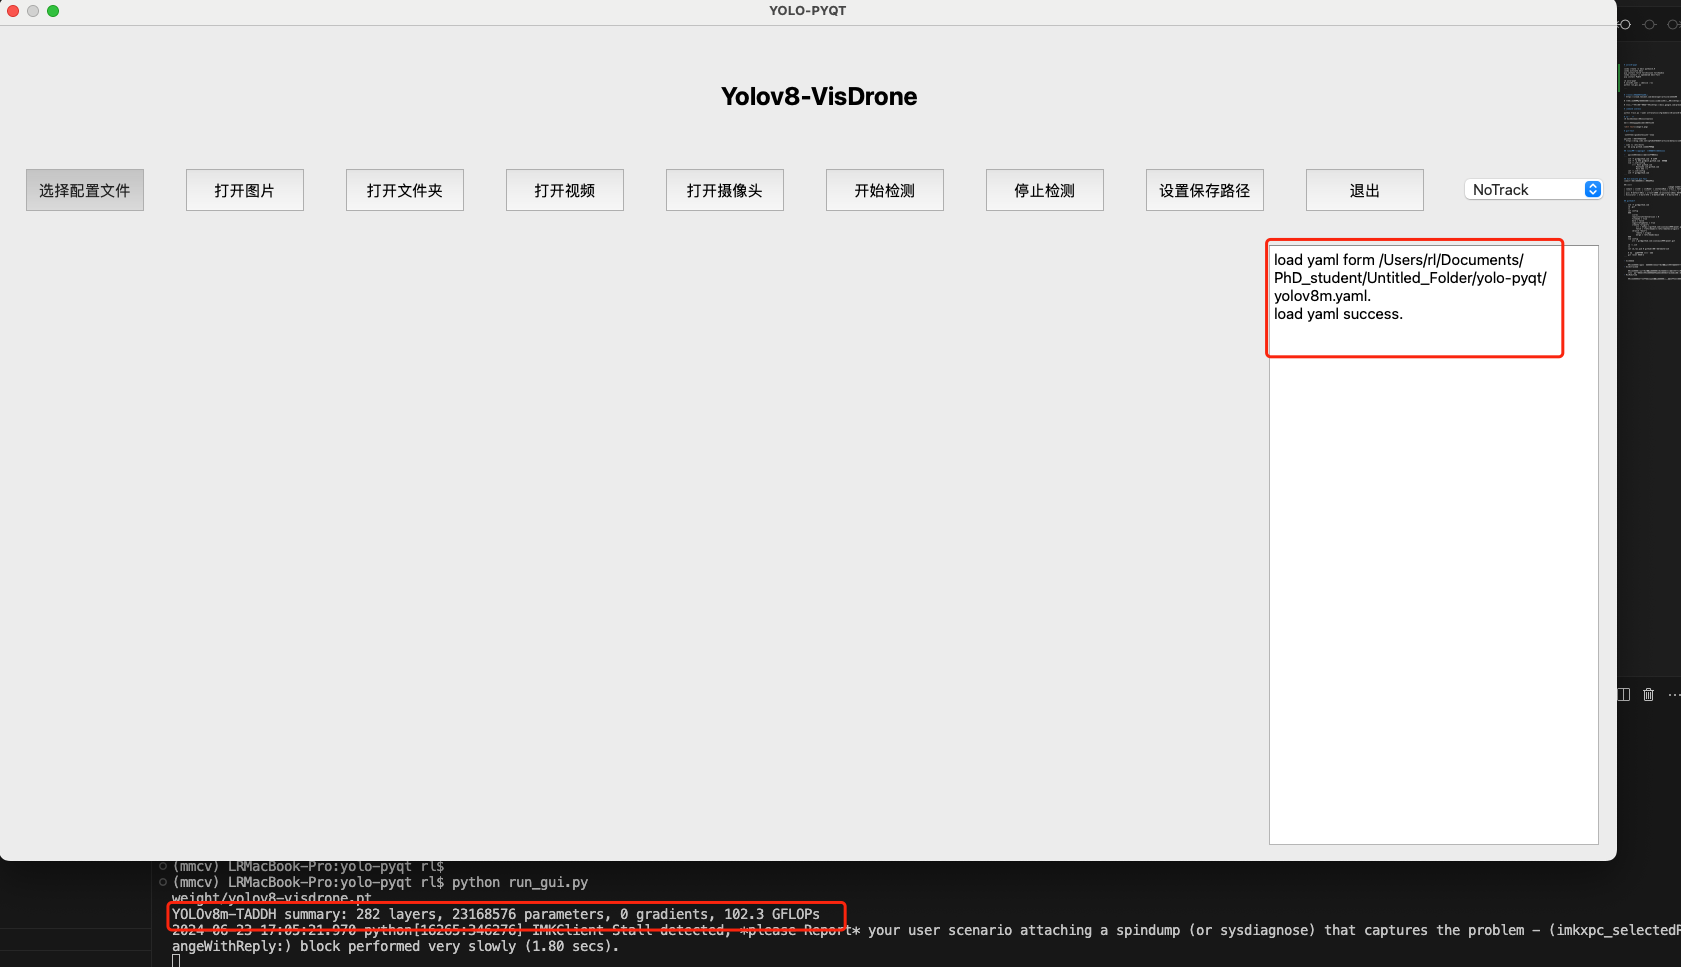Click the YOLOv8m-TADDH summary terminal line
1681x967 pixels.
pos(495,914)
